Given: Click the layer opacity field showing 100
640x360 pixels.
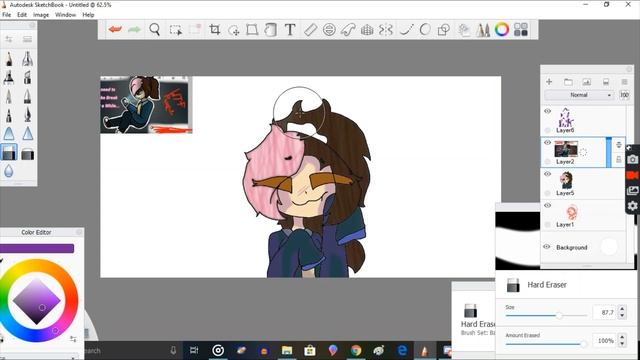Looking at the screenshot, I should [x=624, y=95].
